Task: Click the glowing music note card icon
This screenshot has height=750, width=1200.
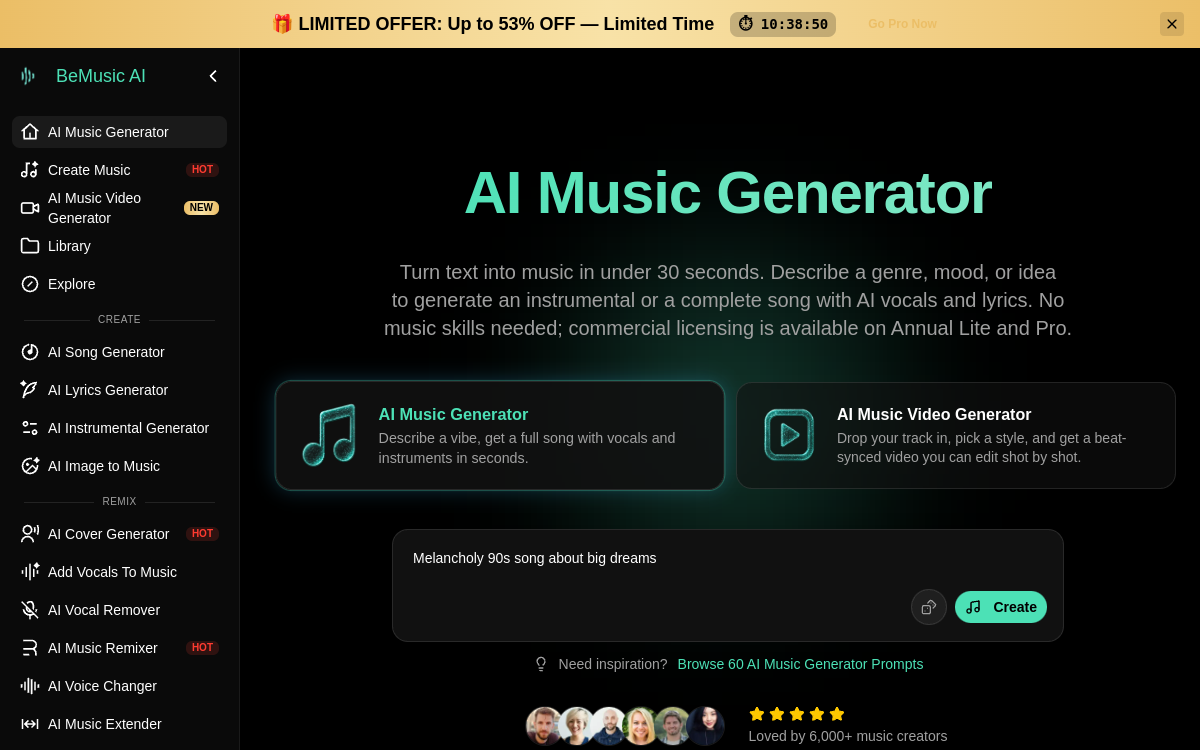Action: point(329,435)
